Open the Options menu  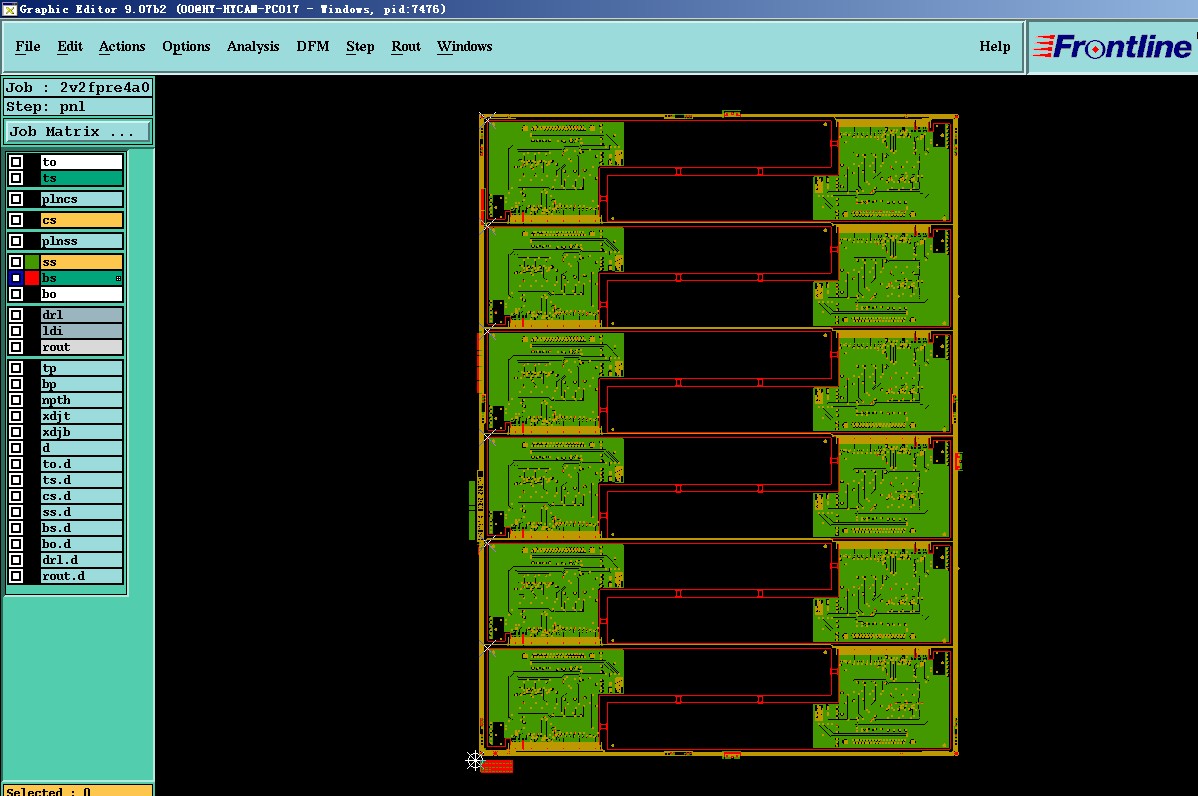coord(186,47)
